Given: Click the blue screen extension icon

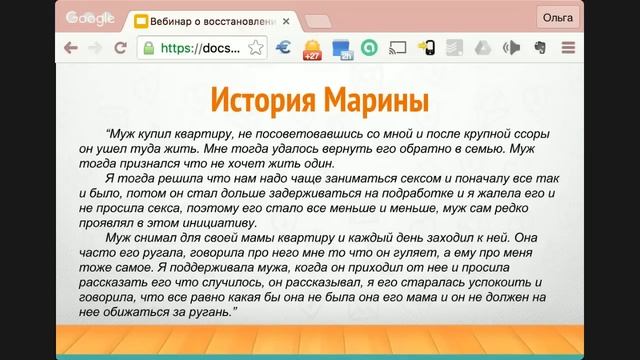Looking at the screenshot, I should pos(342,50).
